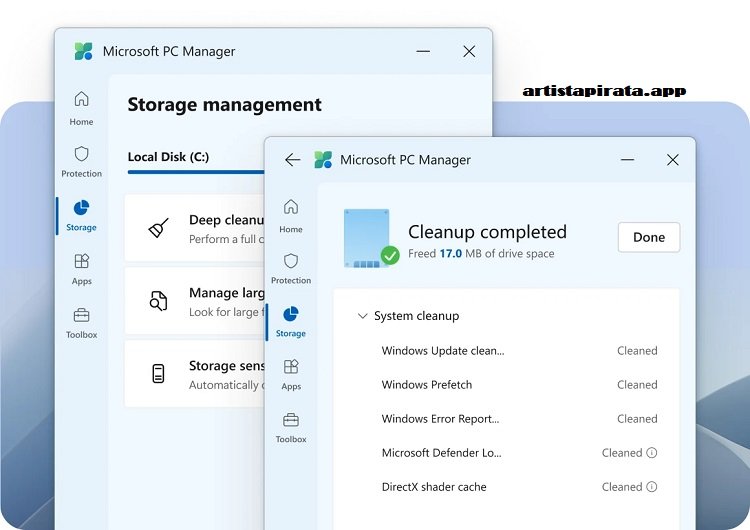Viewport: 750px width, 530px height.
Task: Click the Cleaned status for Windows Error Report...
Action: [637, 419]
